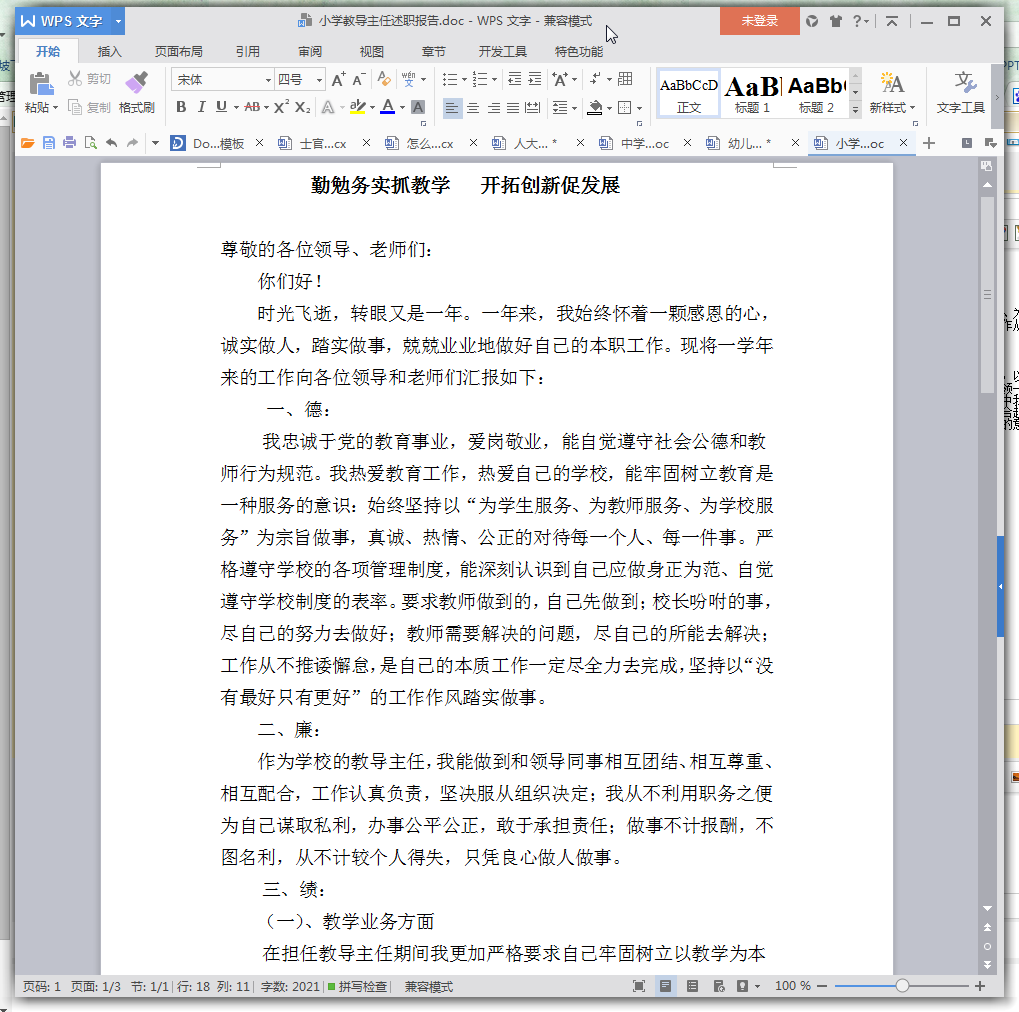
Task: Click the Save icon in quick access toolbar
Action: (x=48, y=143)
